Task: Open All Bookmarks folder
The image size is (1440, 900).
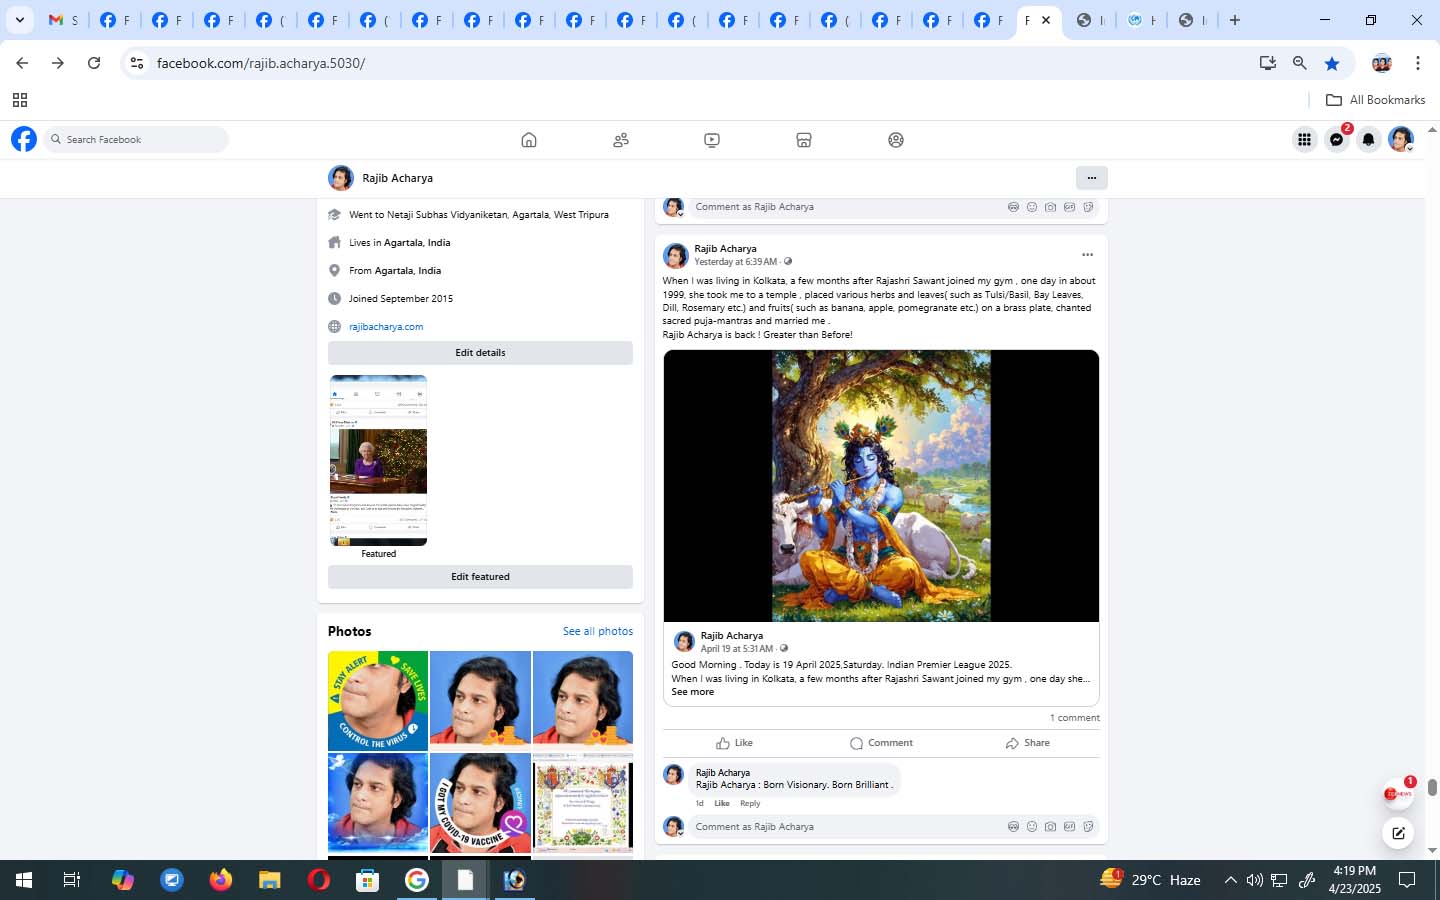Action: tap(1375, 100)
